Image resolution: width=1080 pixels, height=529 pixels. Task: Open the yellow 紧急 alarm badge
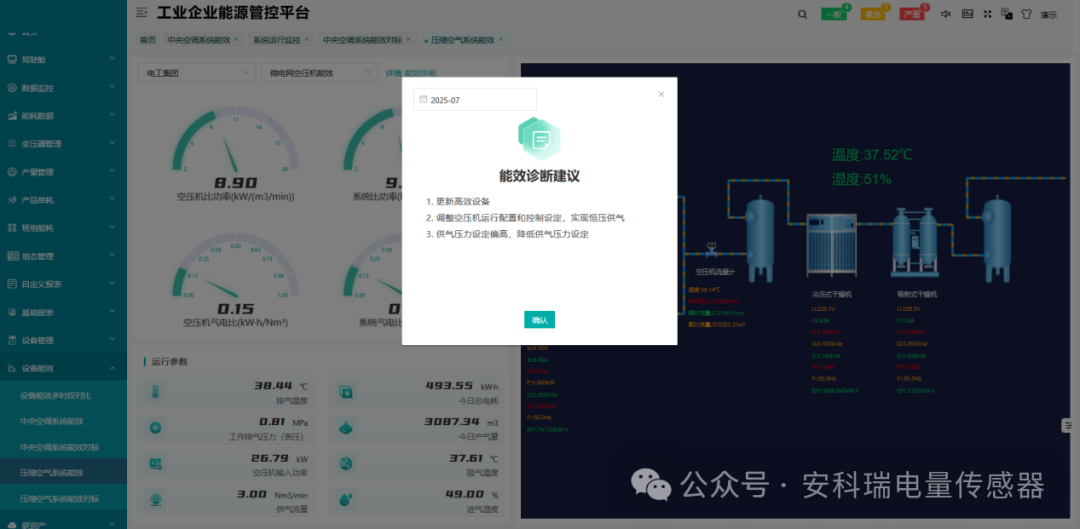[x=873, y=14]
